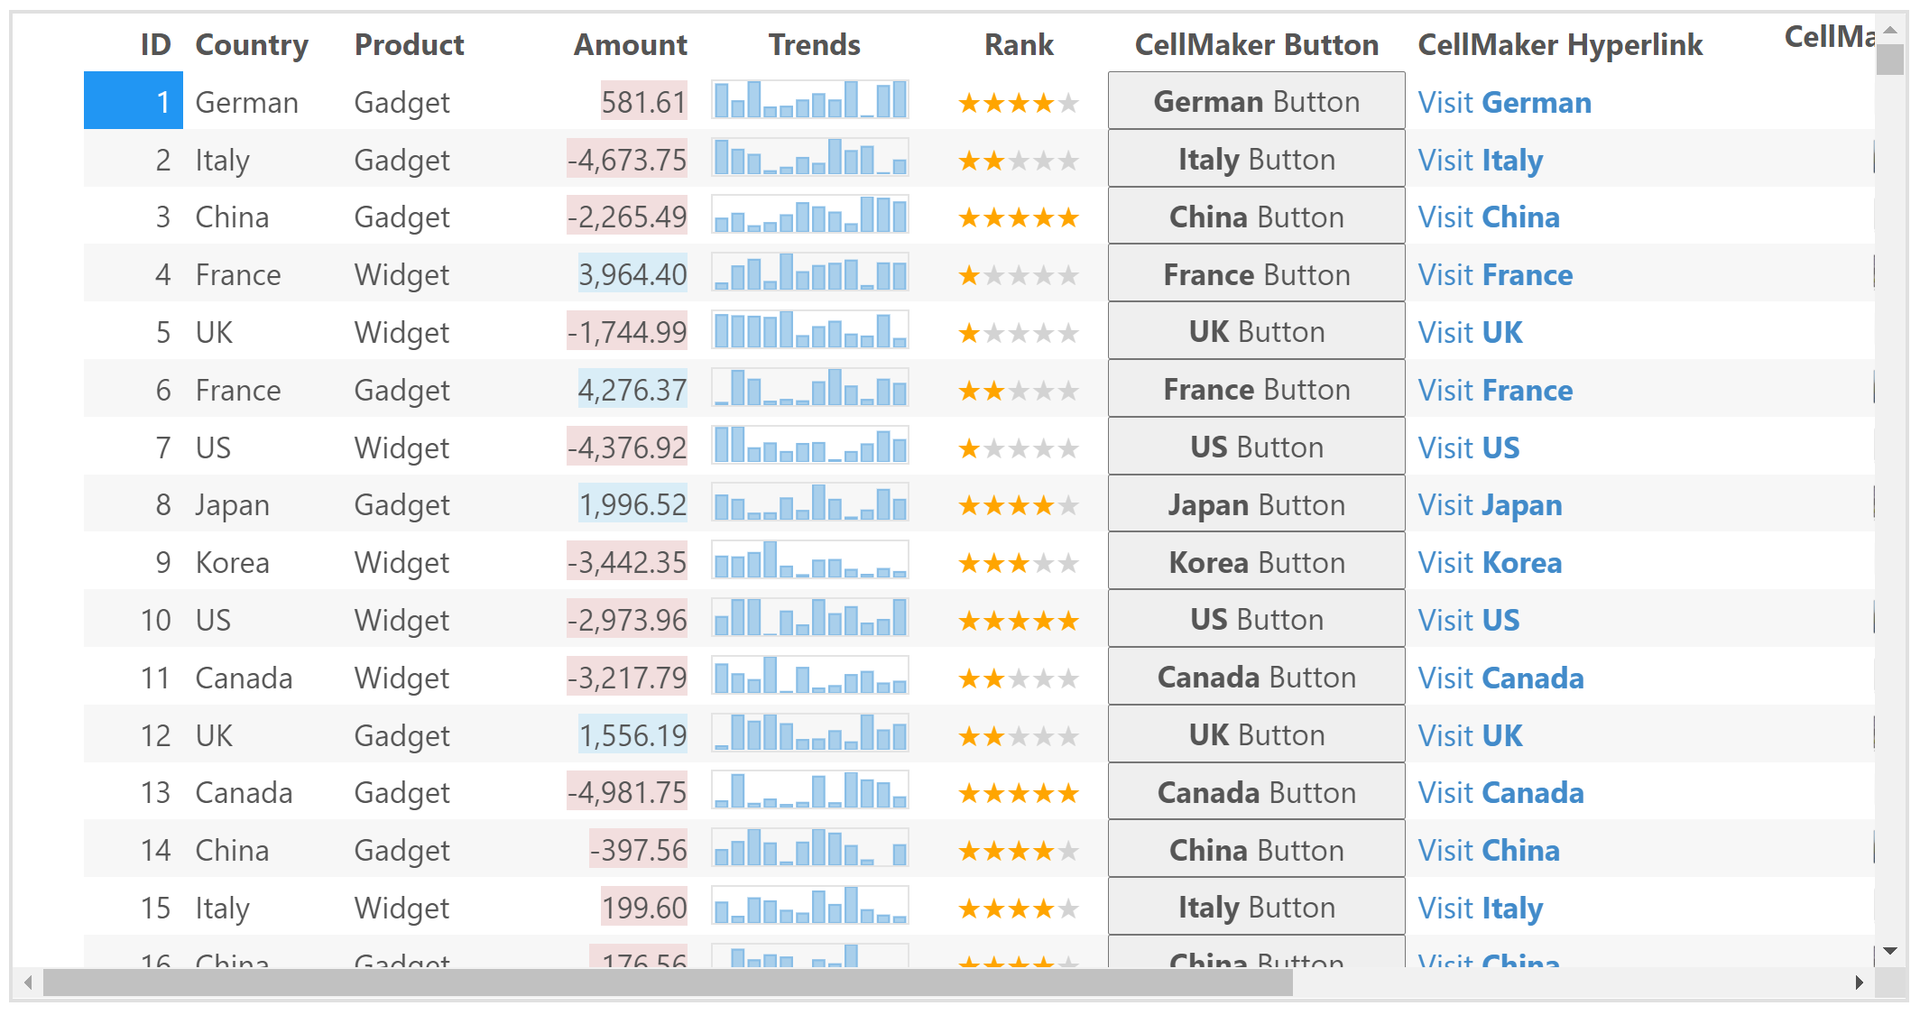Click the selected ID cell for row 1
The image size is (1920, 1015).
coord(133,101)
